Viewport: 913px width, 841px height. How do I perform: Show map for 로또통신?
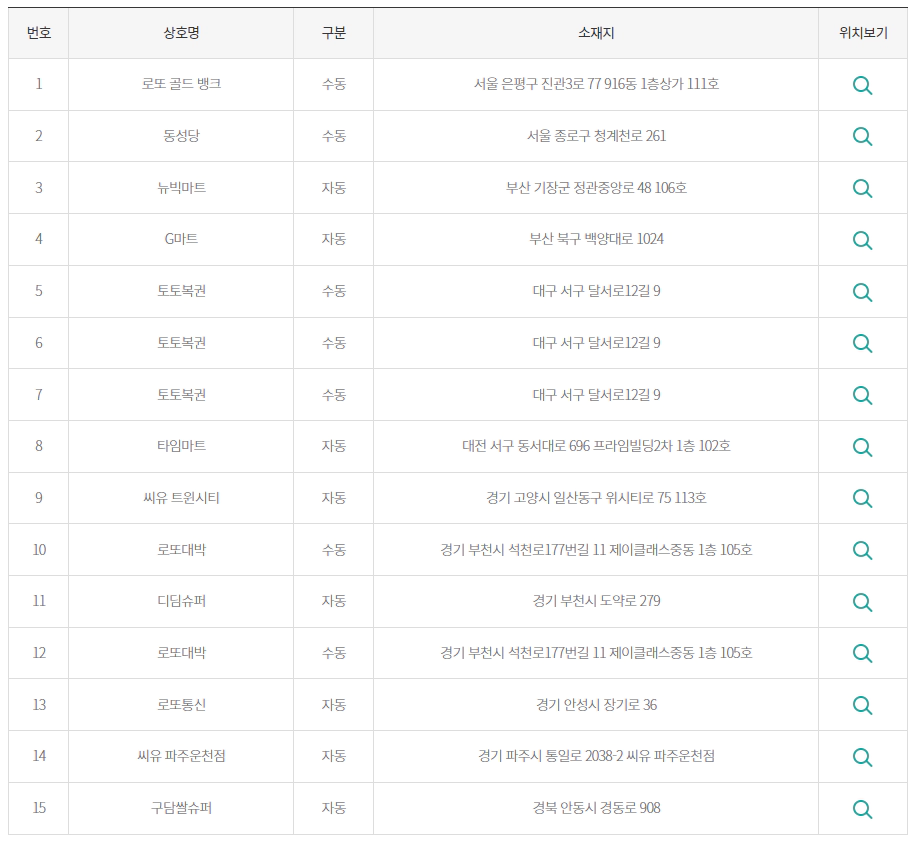(x=862, y=705)
